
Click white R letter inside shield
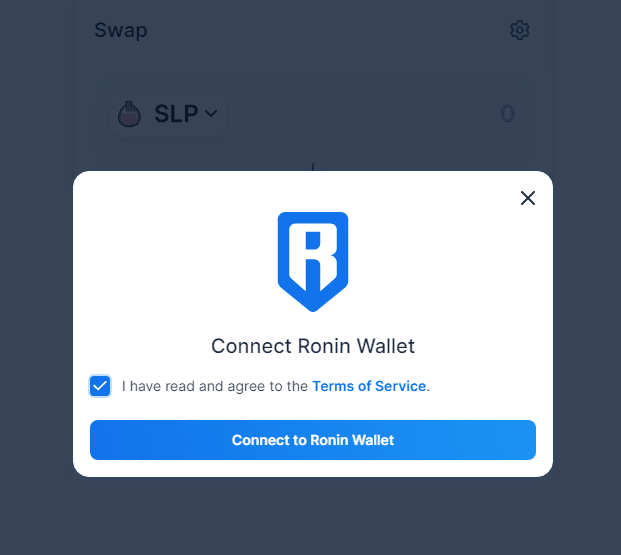coord(313,257)
